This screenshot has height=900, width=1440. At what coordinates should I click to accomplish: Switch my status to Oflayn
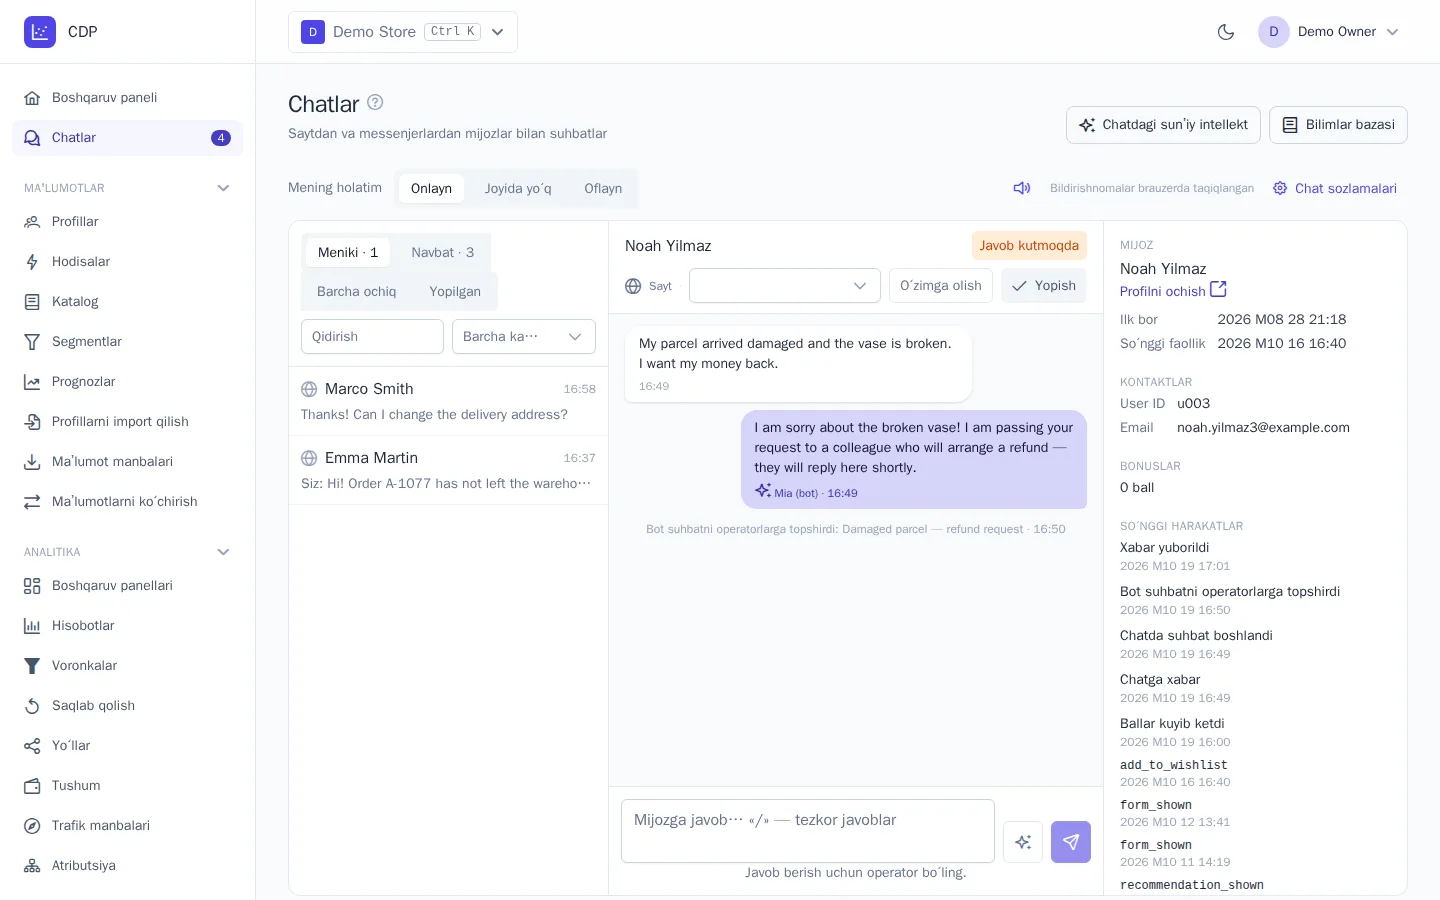pyautogui.click(x=603, y=188)
